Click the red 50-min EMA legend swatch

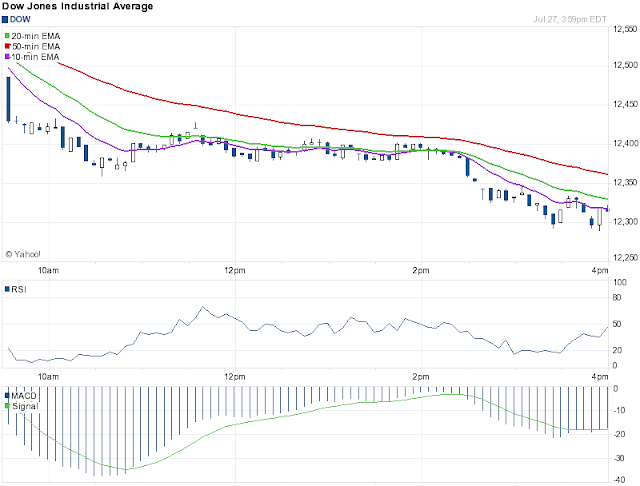[7, 46]
